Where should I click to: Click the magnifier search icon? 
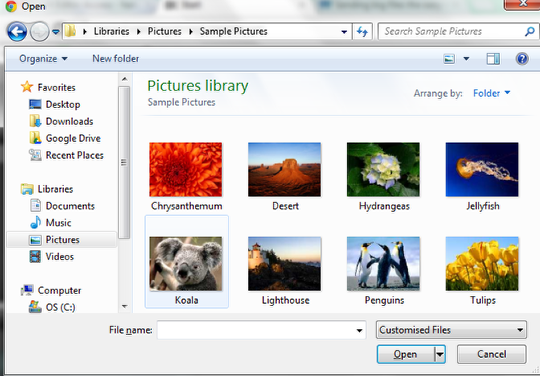pyautogui.click(x=530, y=32)
